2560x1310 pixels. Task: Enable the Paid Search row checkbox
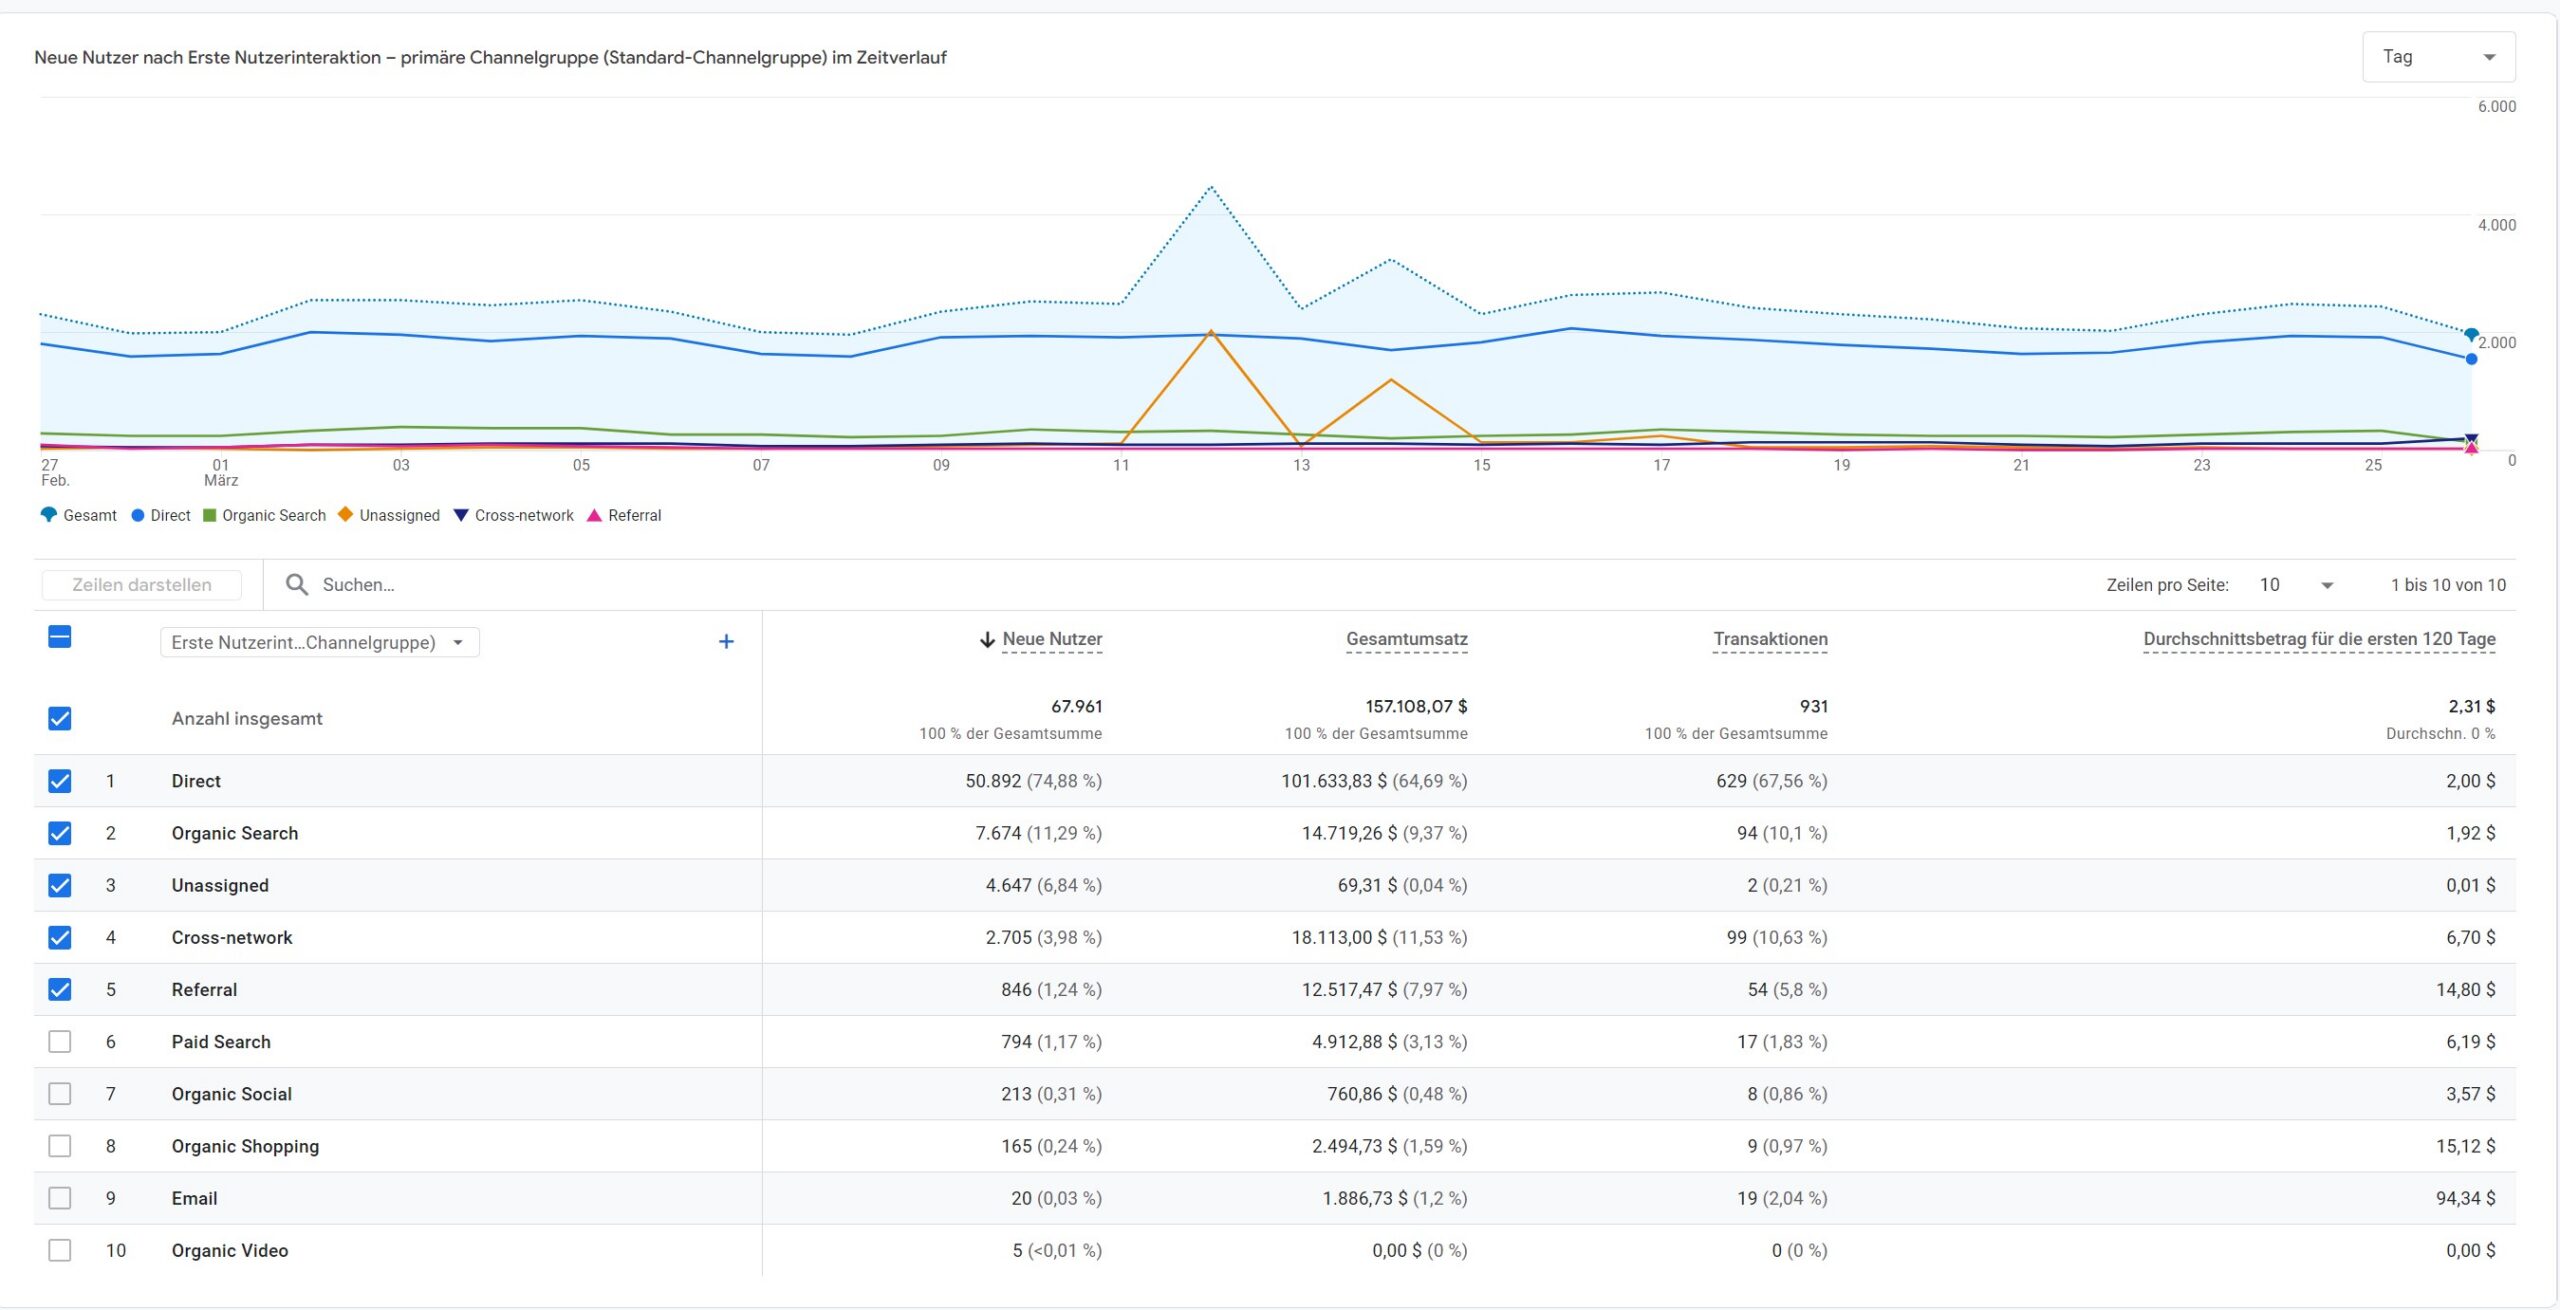tap(60, 1041)
